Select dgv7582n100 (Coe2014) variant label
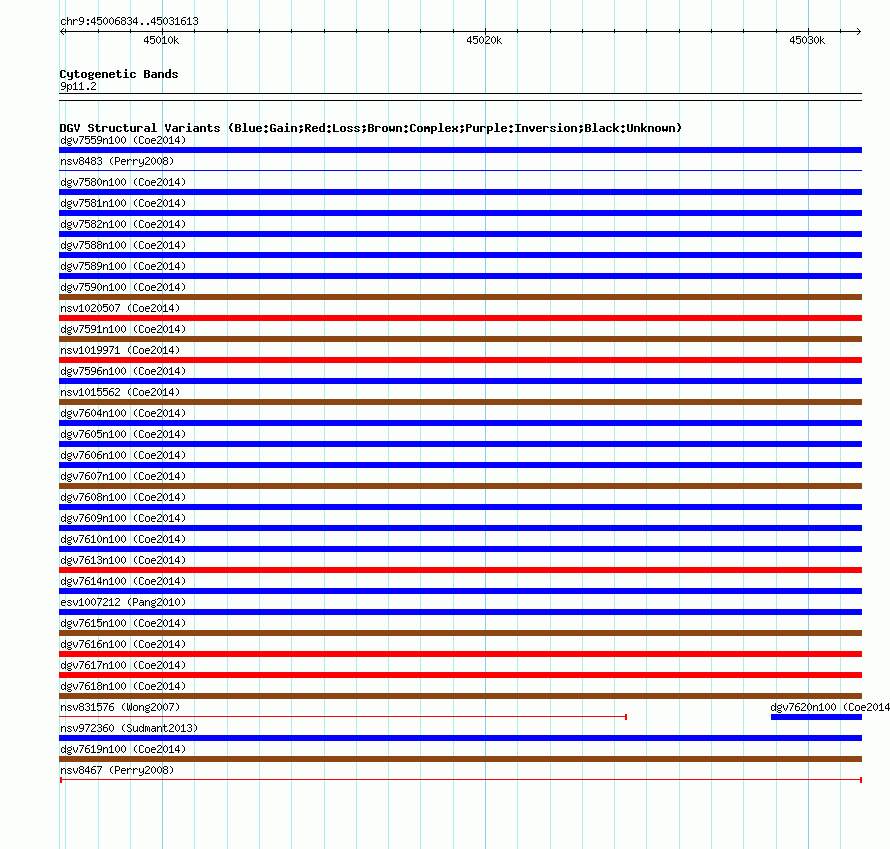This screenshot has width=890, height=849. pos(123,224)
